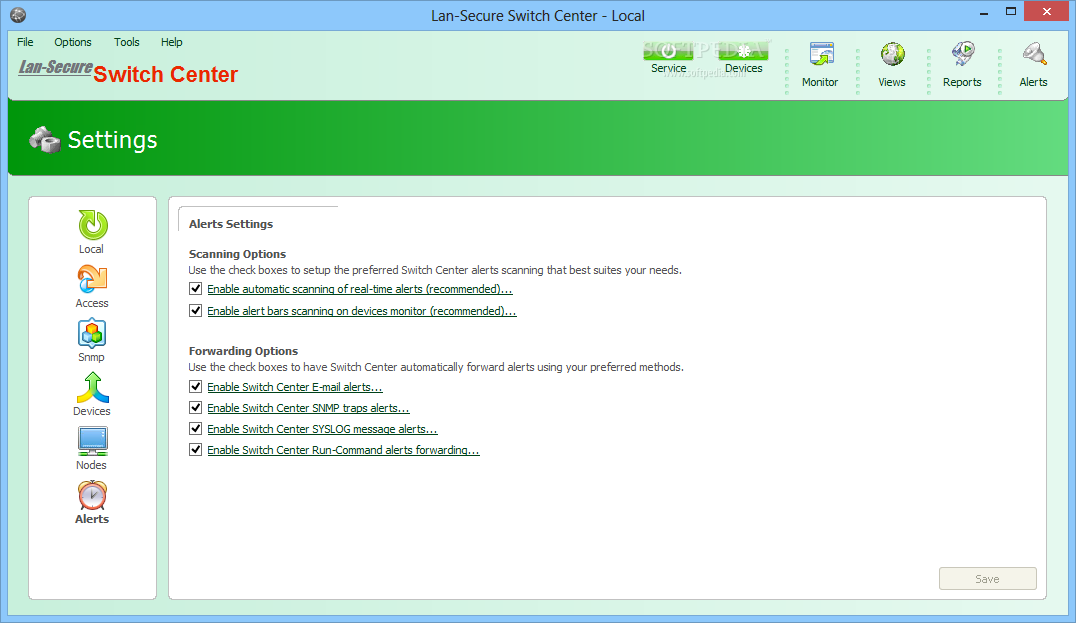The width and height of the screenshot is (1076, 623).
Task: Click the Monitor toolbar icon
Action: coord(821,54)
